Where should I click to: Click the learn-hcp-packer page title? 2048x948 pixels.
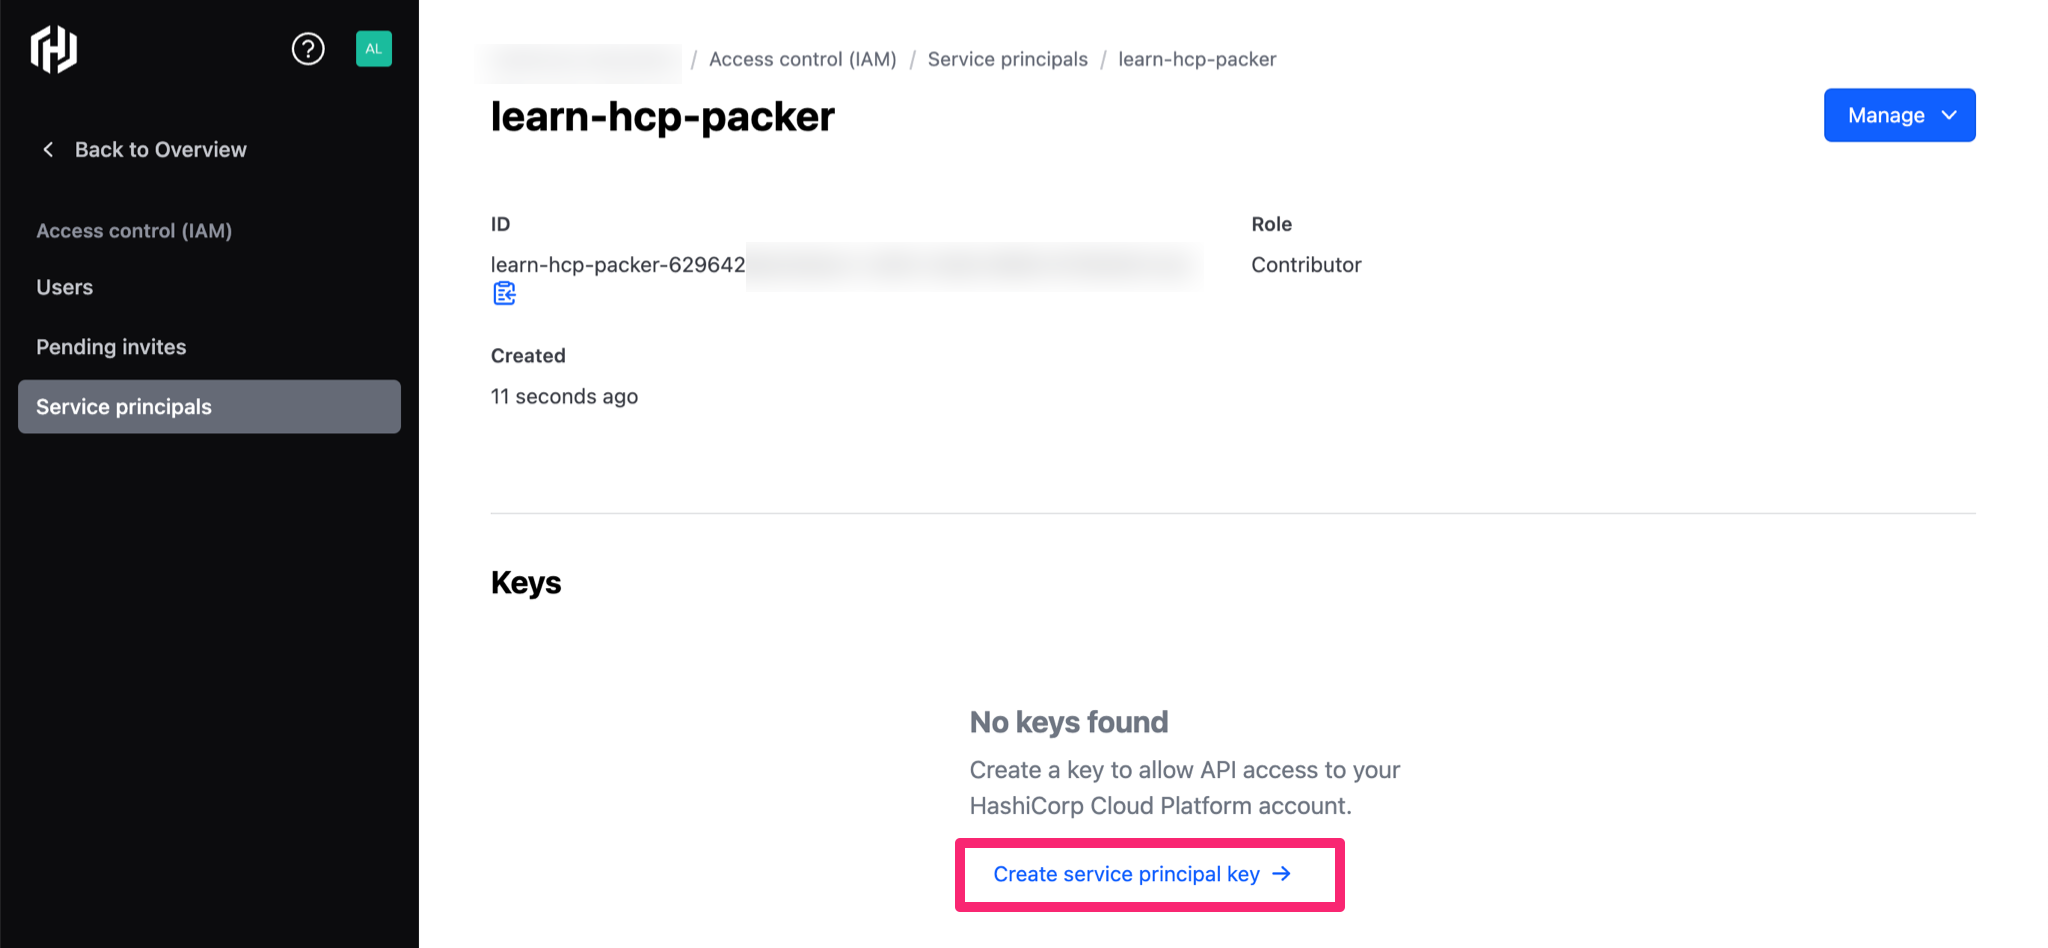pos(662,116)
